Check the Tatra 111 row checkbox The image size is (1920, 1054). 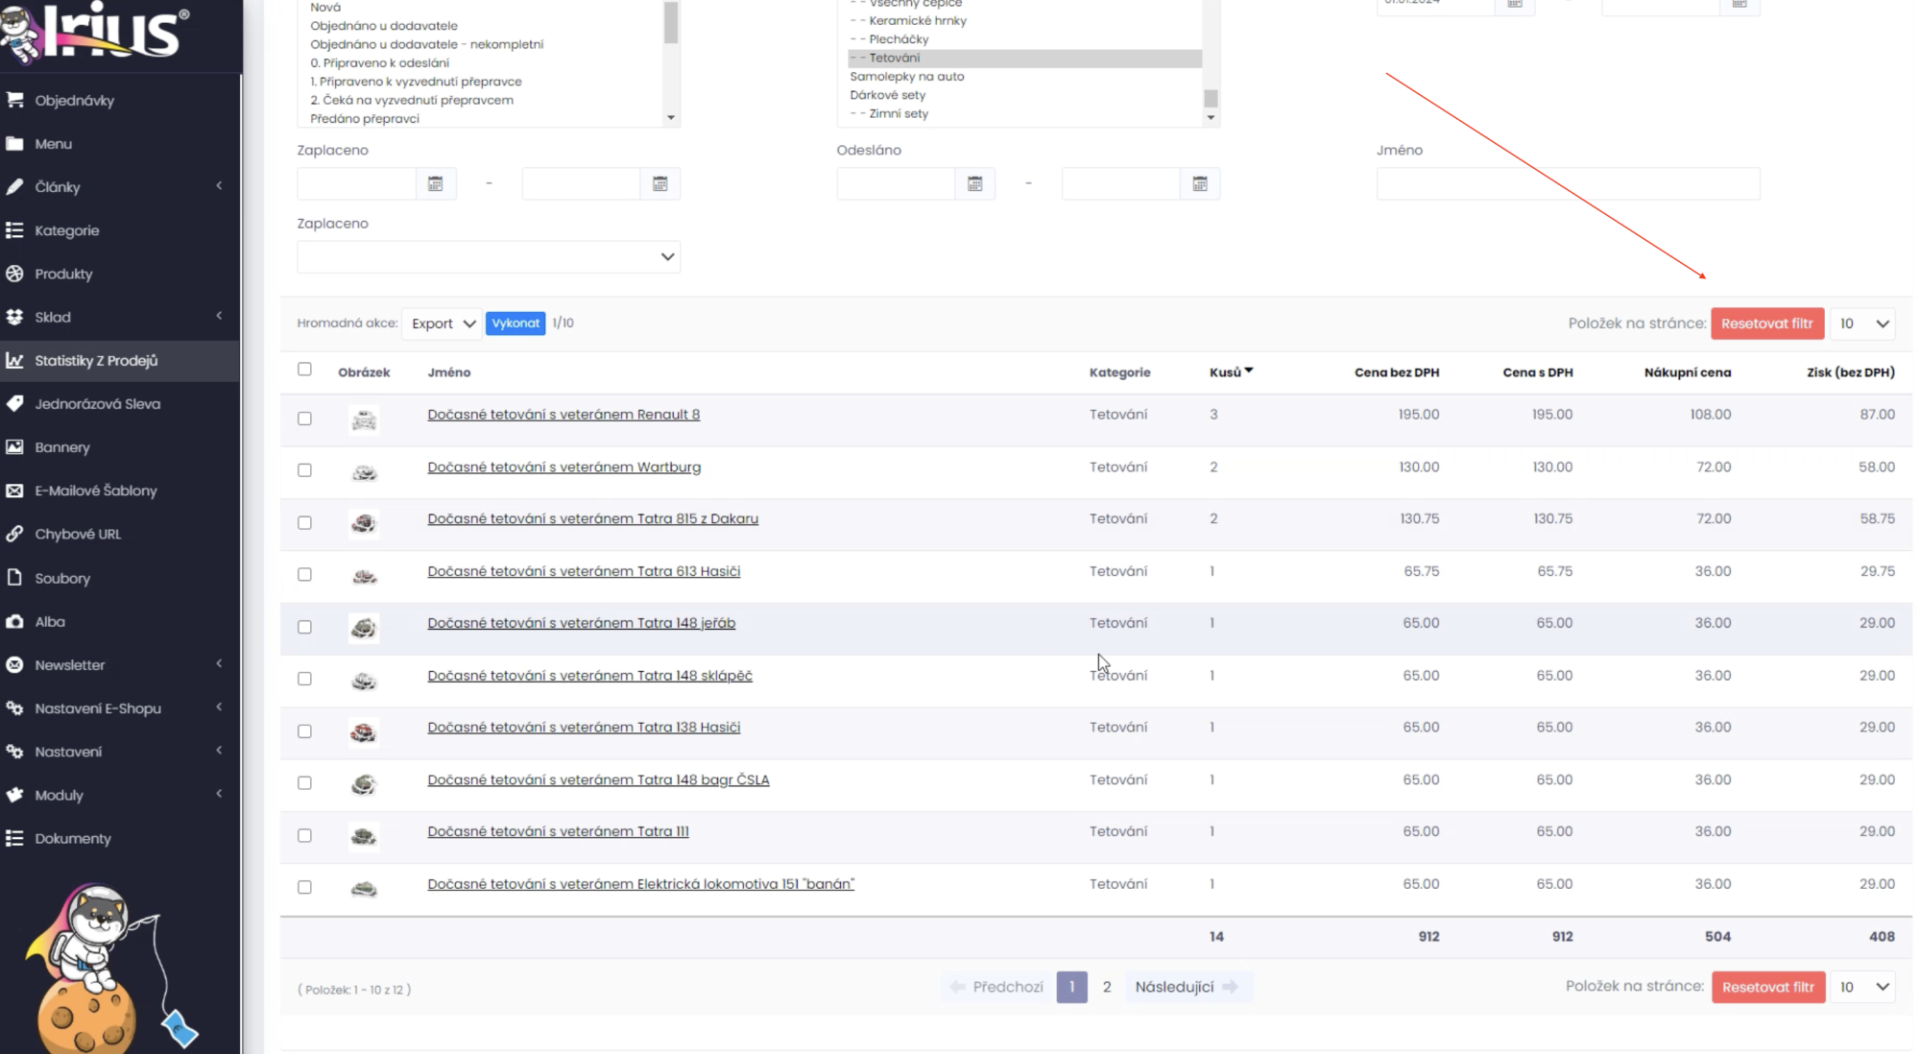305,835
